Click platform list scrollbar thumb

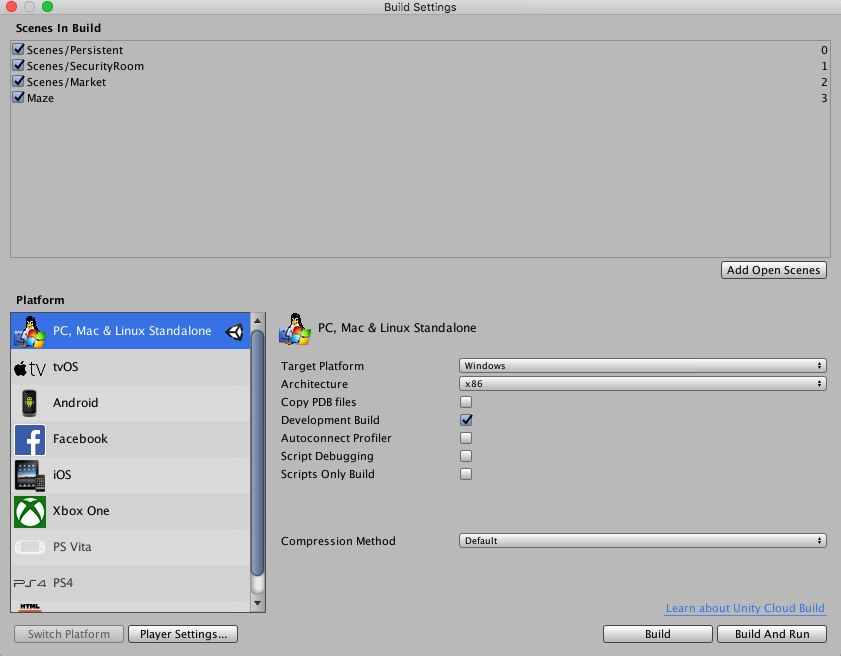pos(257,453)
